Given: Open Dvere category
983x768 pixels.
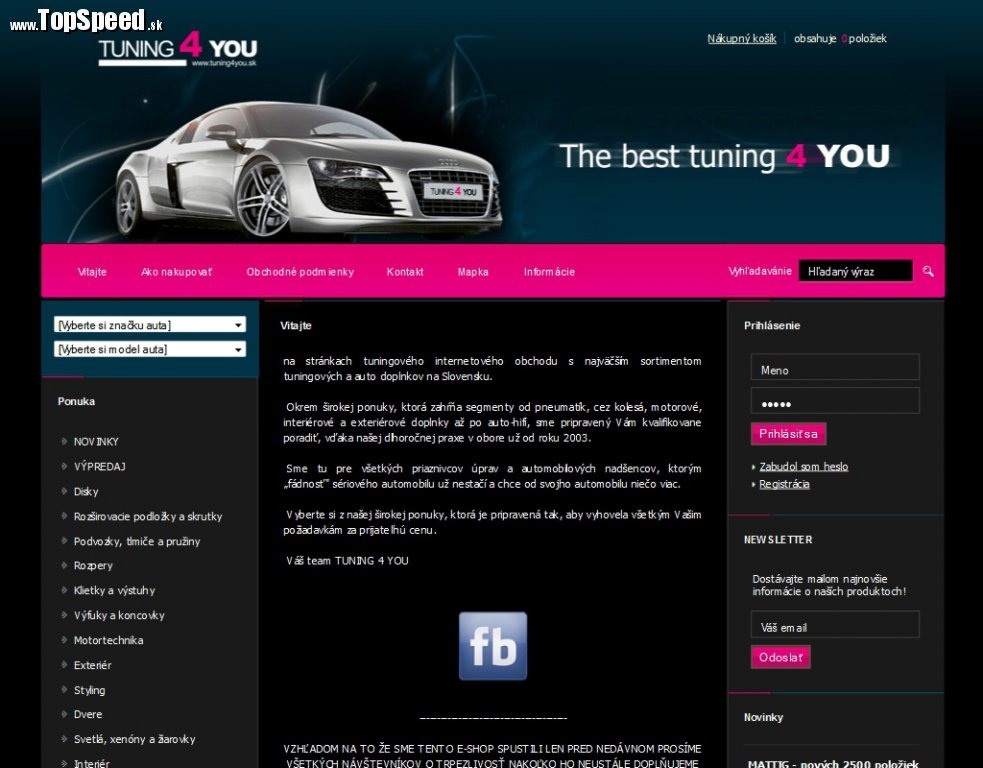Looking at the screenshot, I should pyautogui.click(x=88, y=714).
